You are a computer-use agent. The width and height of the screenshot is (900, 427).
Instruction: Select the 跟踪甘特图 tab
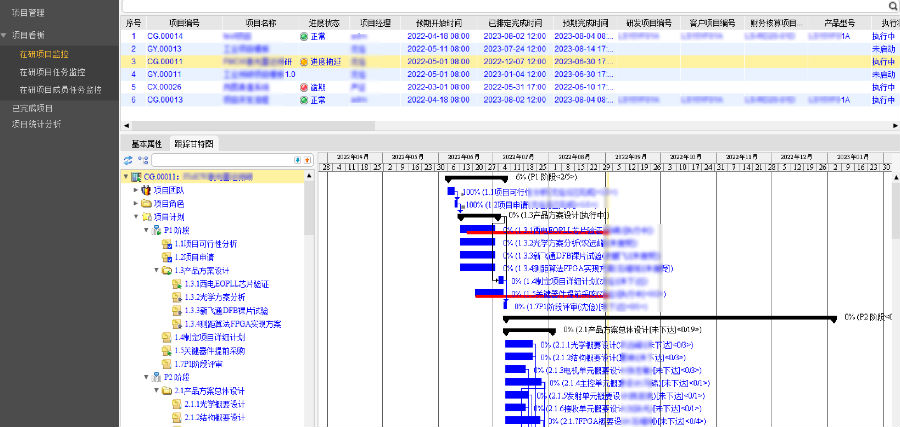(195, 144)
